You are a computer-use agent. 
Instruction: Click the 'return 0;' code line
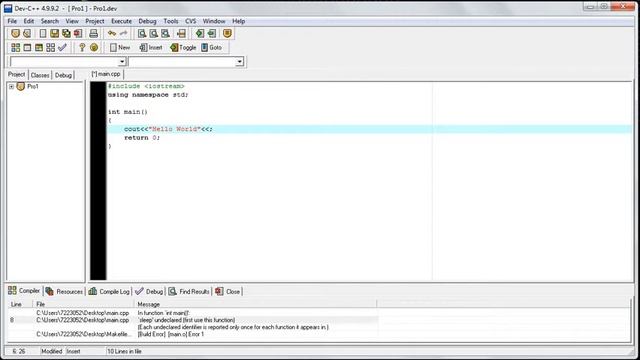(x=142, y=138)
